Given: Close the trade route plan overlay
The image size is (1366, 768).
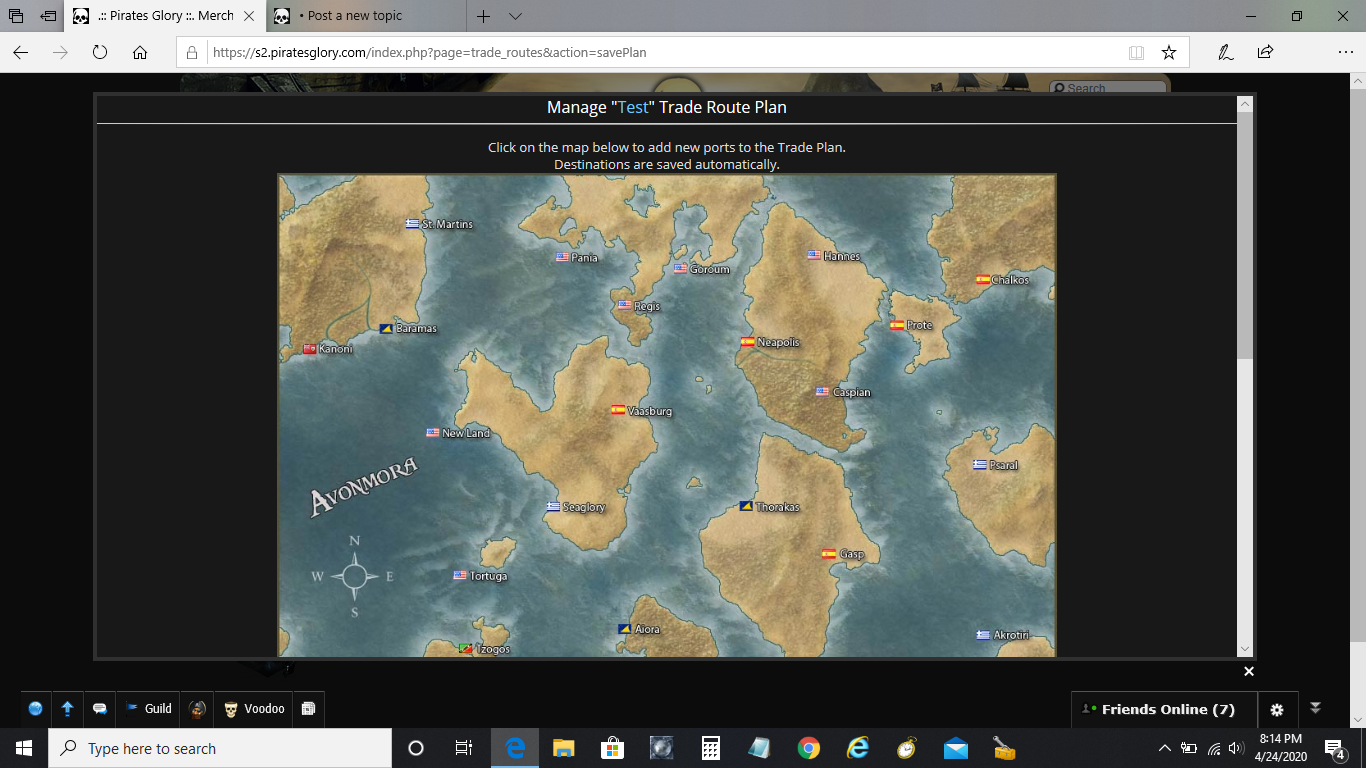Looking at the screenshot, I should [1248, 671].
